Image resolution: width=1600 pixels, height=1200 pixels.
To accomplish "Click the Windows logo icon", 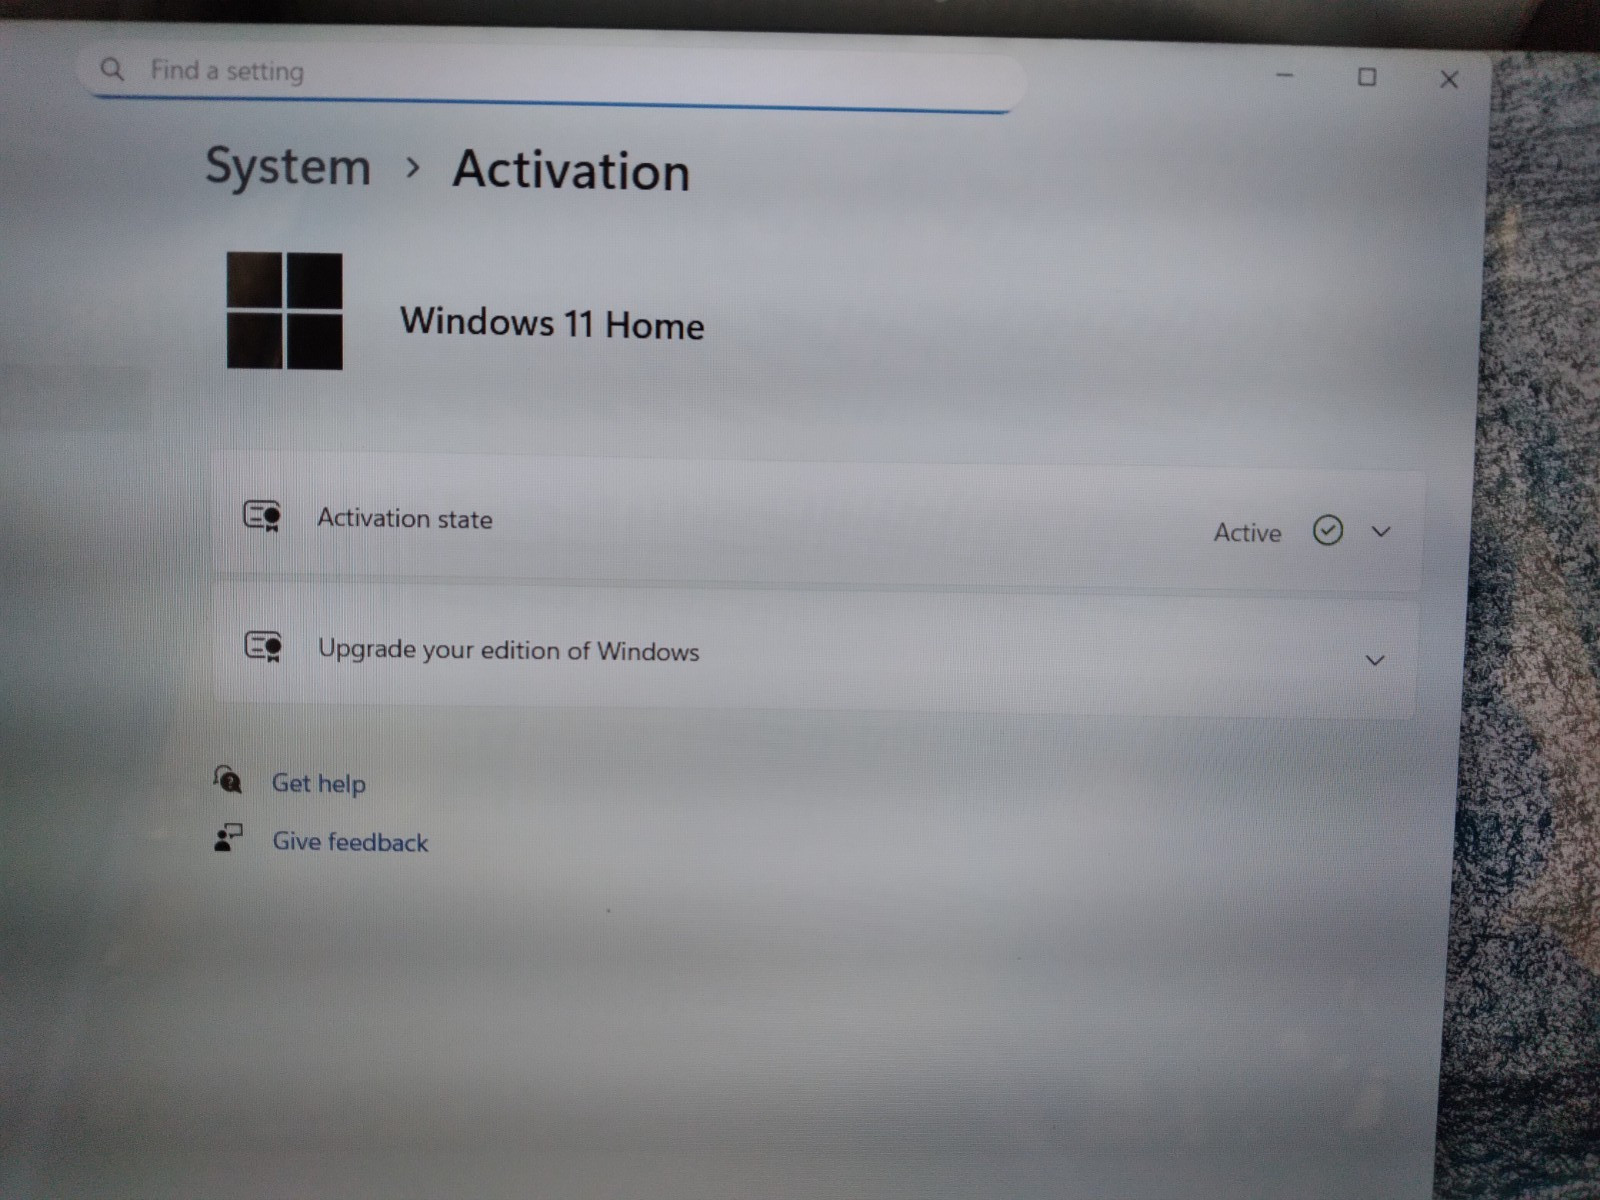I will tap(285, 311).
